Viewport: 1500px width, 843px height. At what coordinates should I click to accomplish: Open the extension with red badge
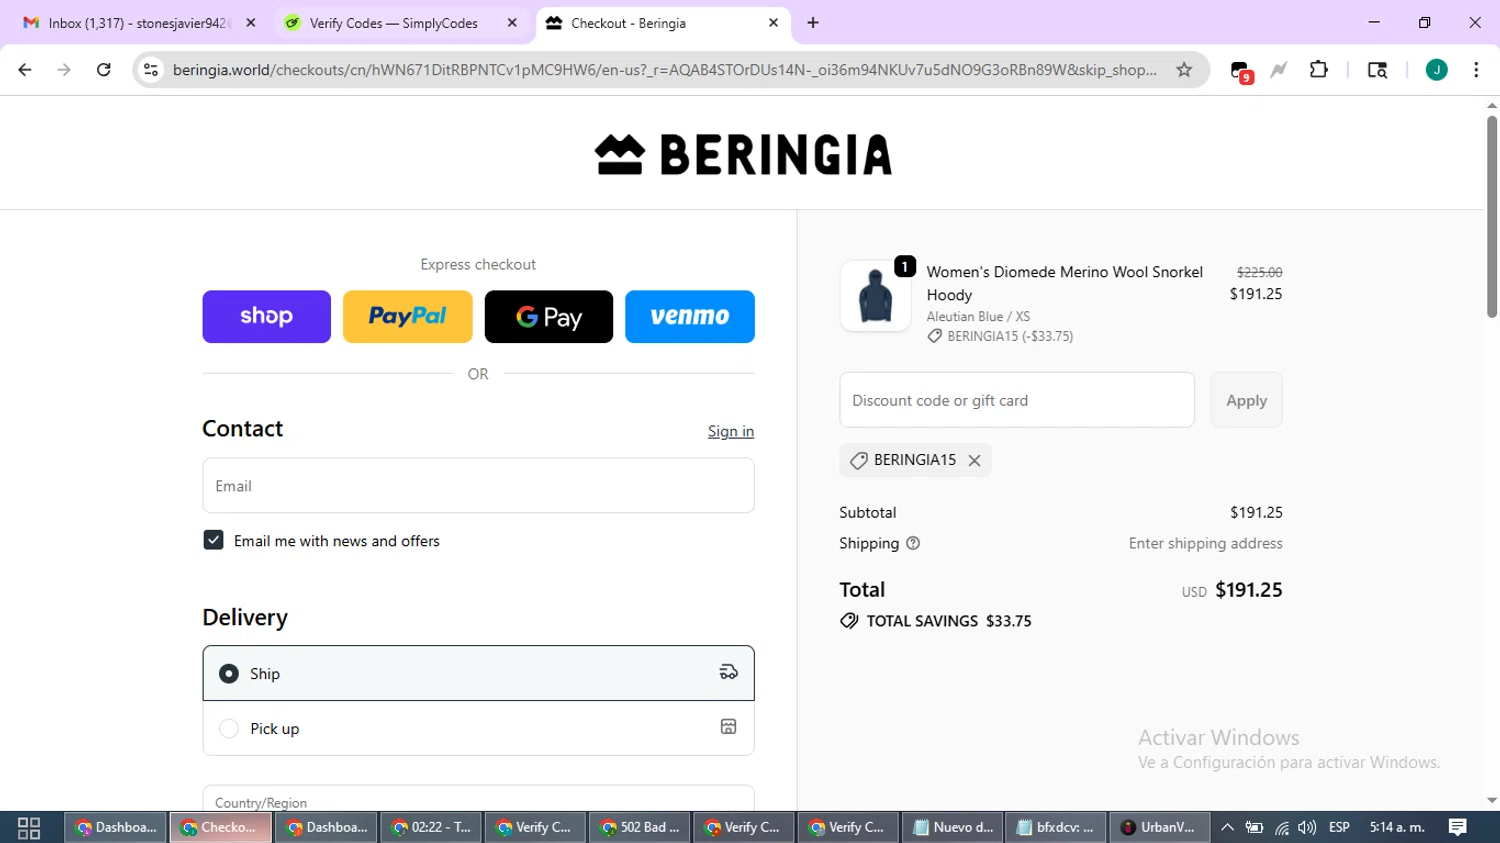pos(1240,71)
